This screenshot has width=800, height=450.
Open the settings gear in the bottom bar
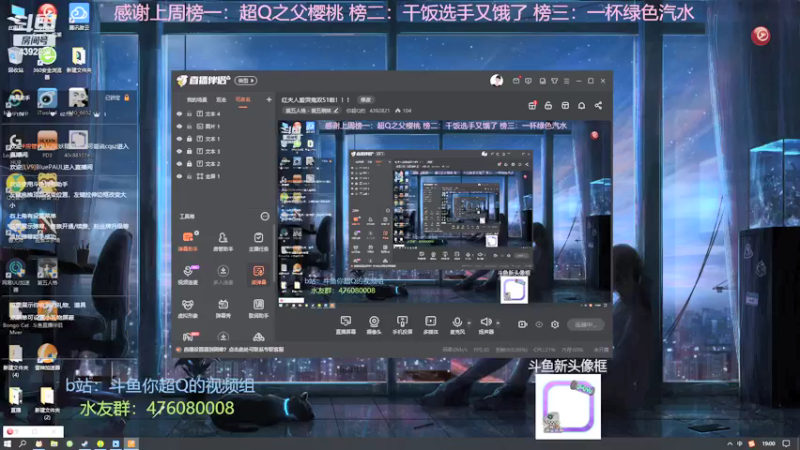555,324
